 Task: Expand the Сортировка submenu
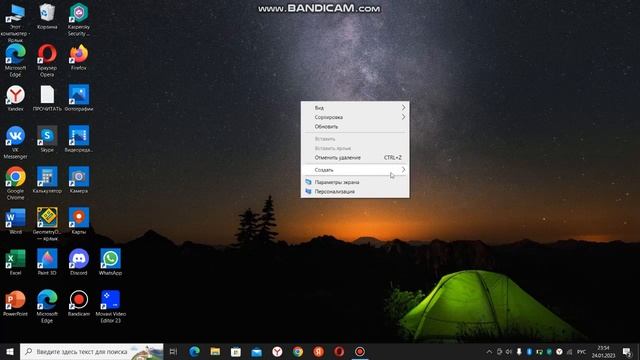click(355, 117)
